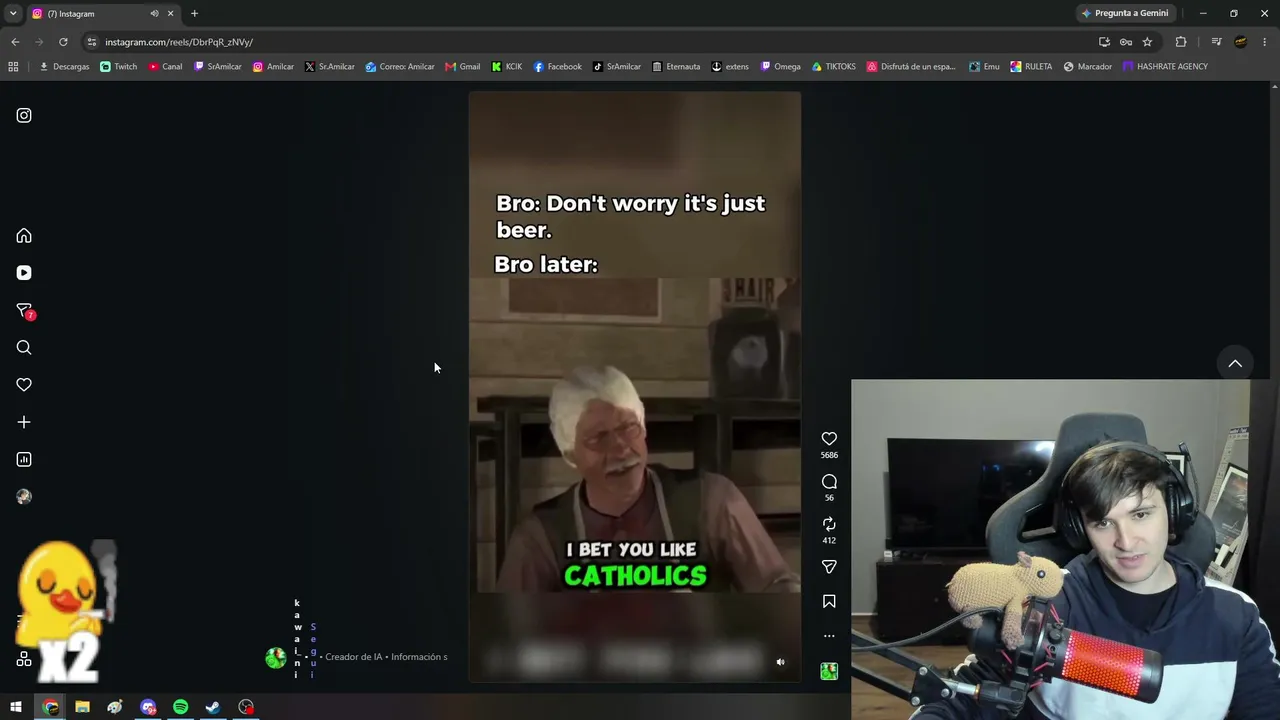Click the Seguir follow link
Screen dimensions: 1280x720
click(x=313, y=650)
